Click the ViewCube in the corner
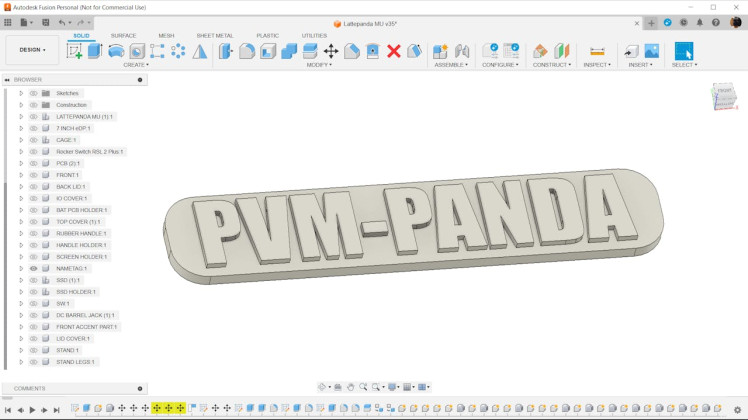This screenshot has height=420, width=748. [724, 96]
